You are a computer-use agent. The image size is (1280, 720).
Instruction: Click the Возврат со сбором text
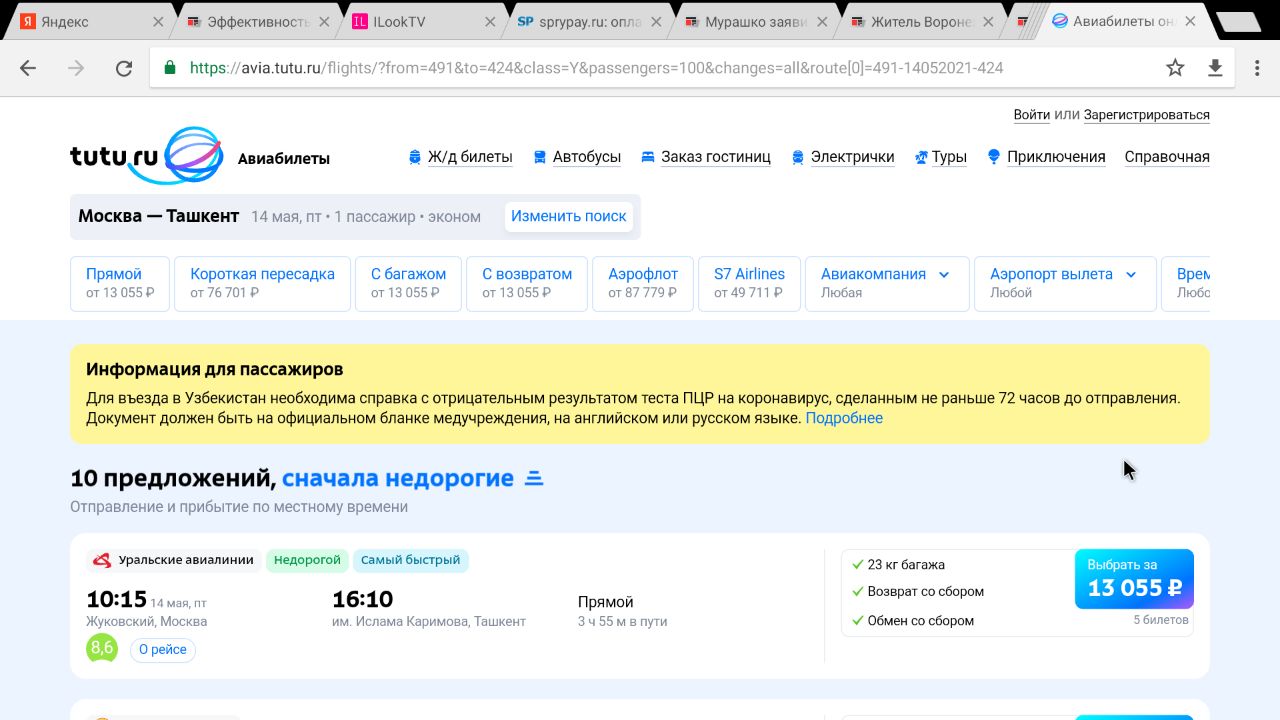point(926,592)
